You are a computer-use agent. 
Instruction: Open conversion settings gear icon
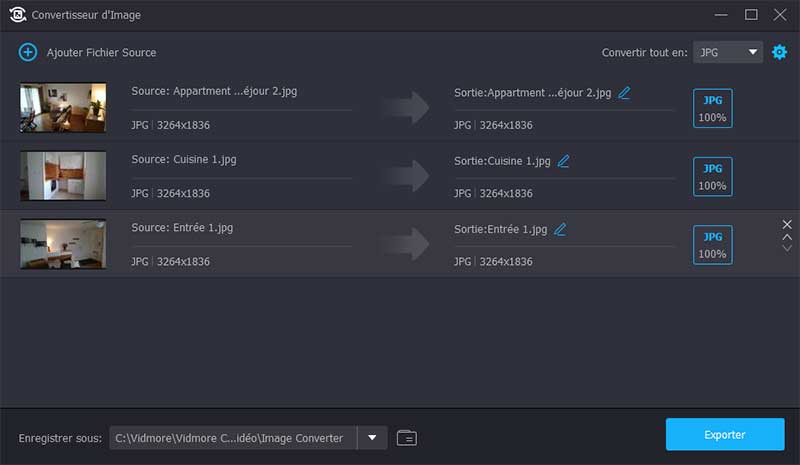pos(779,52)
